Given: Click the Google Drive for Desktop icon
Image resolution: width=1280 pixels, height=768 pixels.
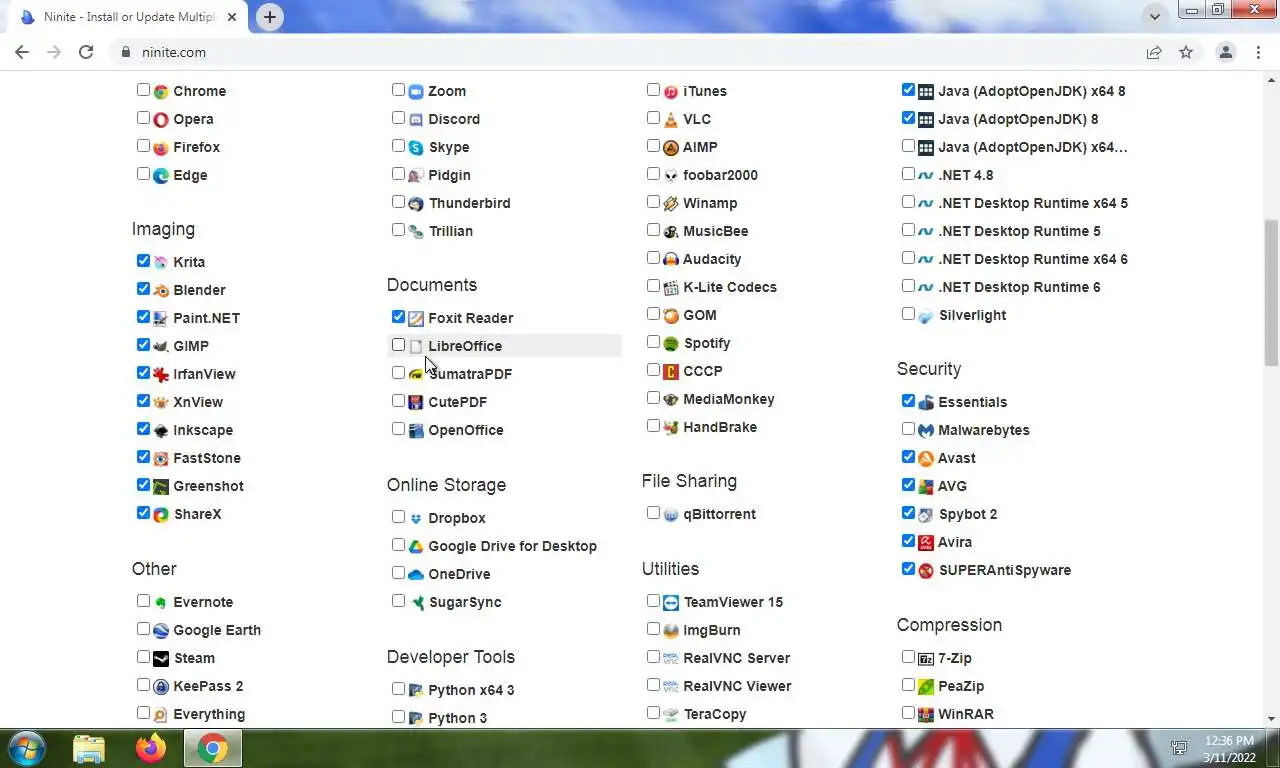Looking at the screenshot, I should click(416, 546).
